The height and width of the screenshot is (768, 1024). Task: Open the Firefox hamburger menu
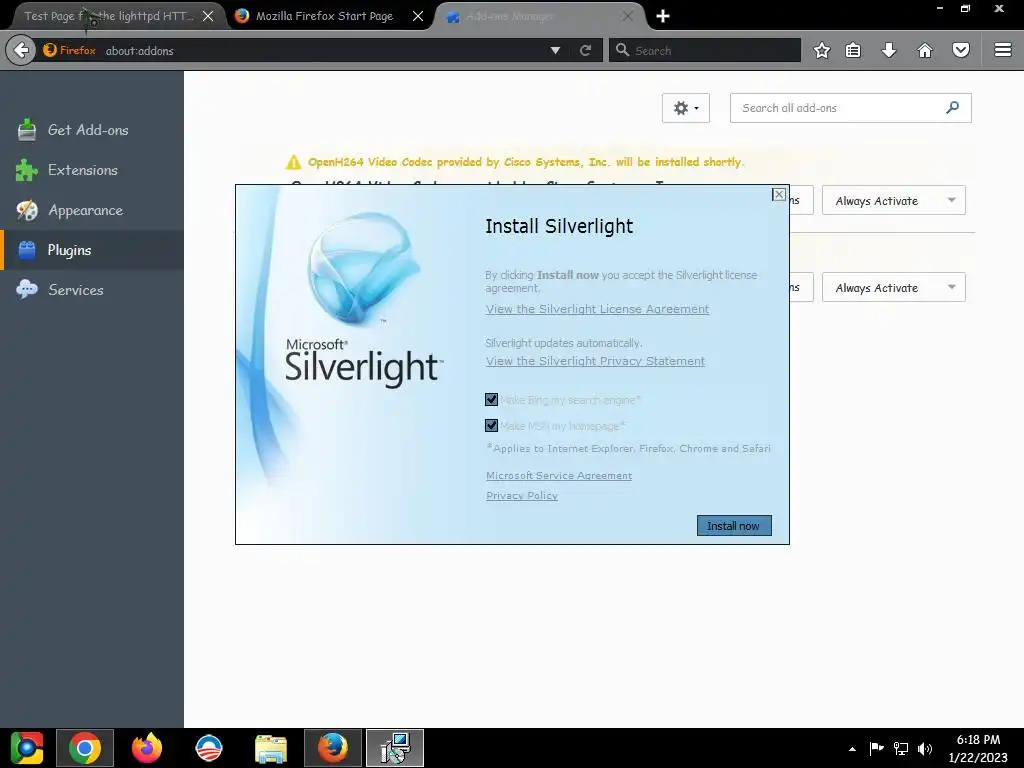(x=1003, y=50)
